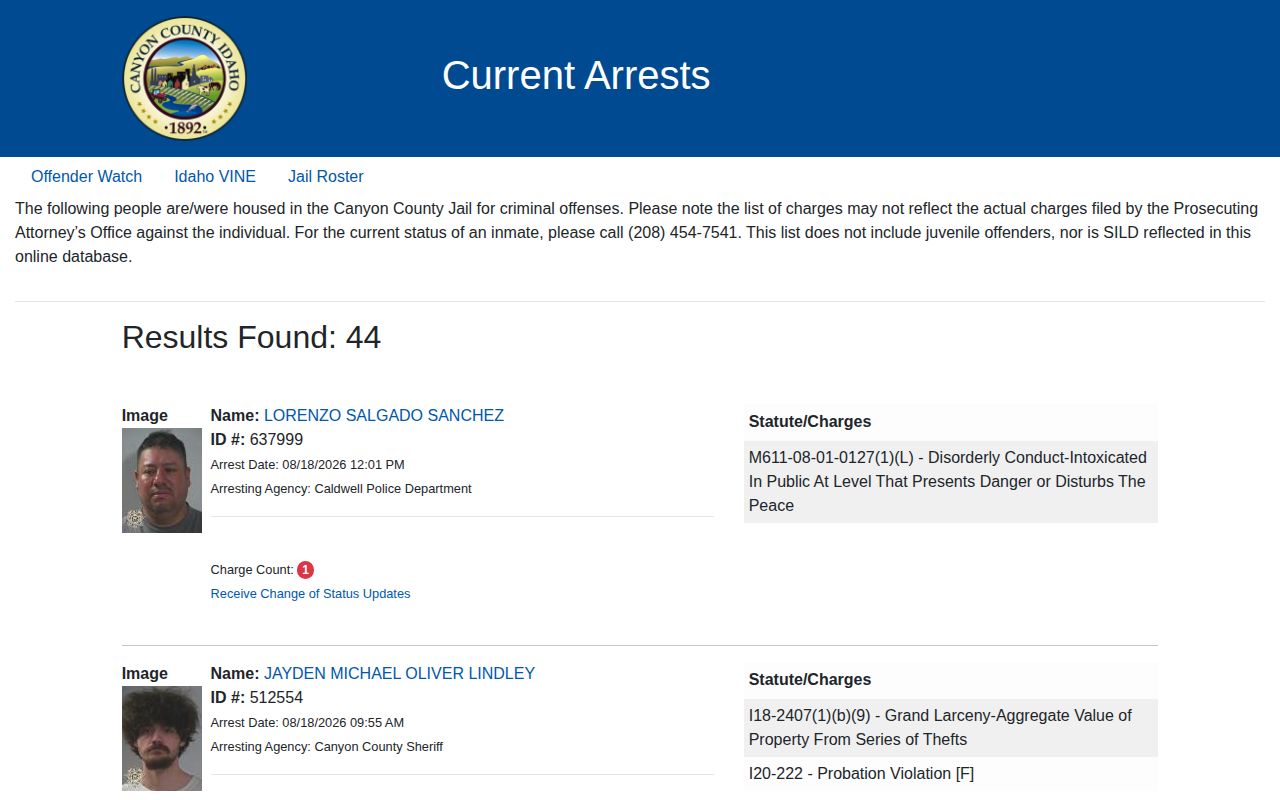Click the Probation Violation [F] charge
Viewport: 1280px width, 800px height.
[951, 774]
